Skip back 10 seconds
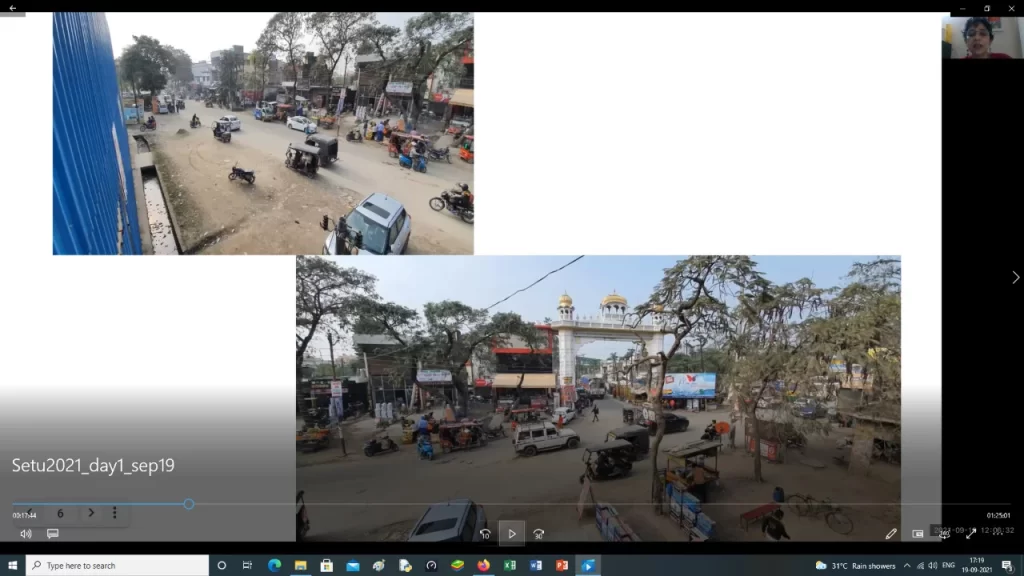This screenshot has height=576, width=1024. tap(485, 534)
